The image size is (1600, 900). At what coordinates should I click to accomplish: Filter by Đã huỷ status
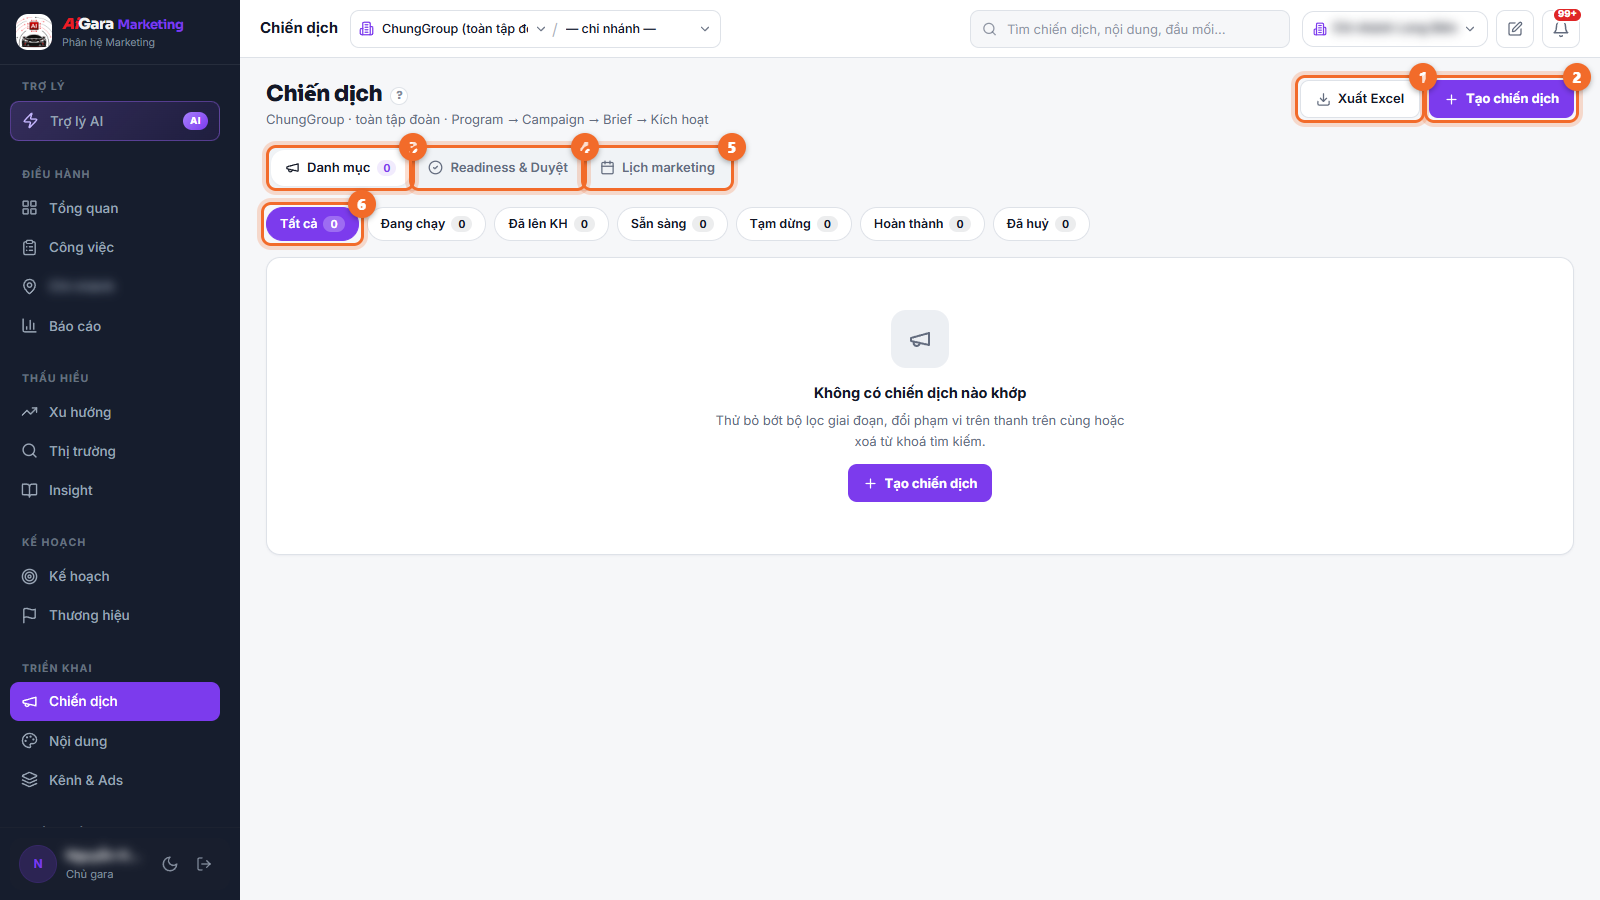tap(1041, 224)
